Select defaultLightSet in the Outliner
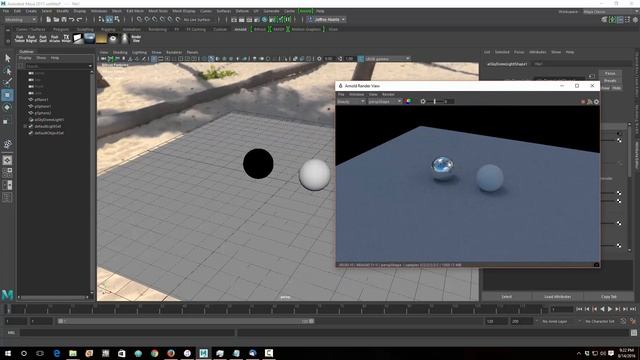The image size is (640, 360). 48,126
